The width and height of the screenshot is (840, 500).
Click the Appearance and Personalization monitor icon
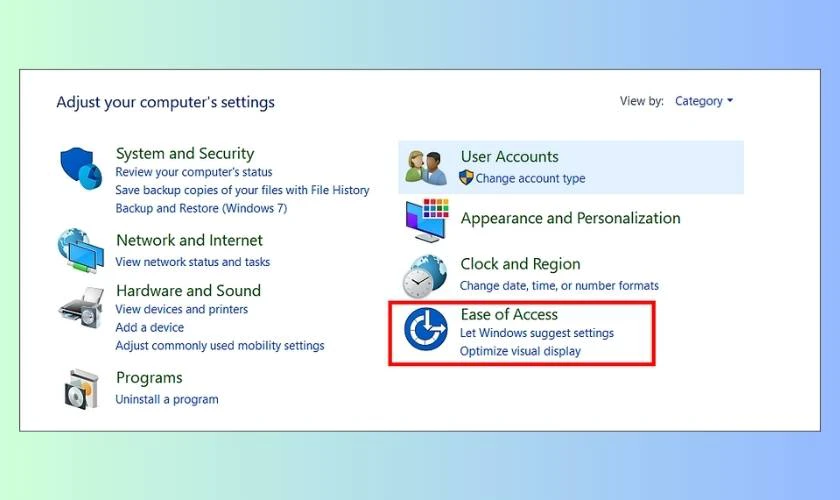(x=427, y=220)
